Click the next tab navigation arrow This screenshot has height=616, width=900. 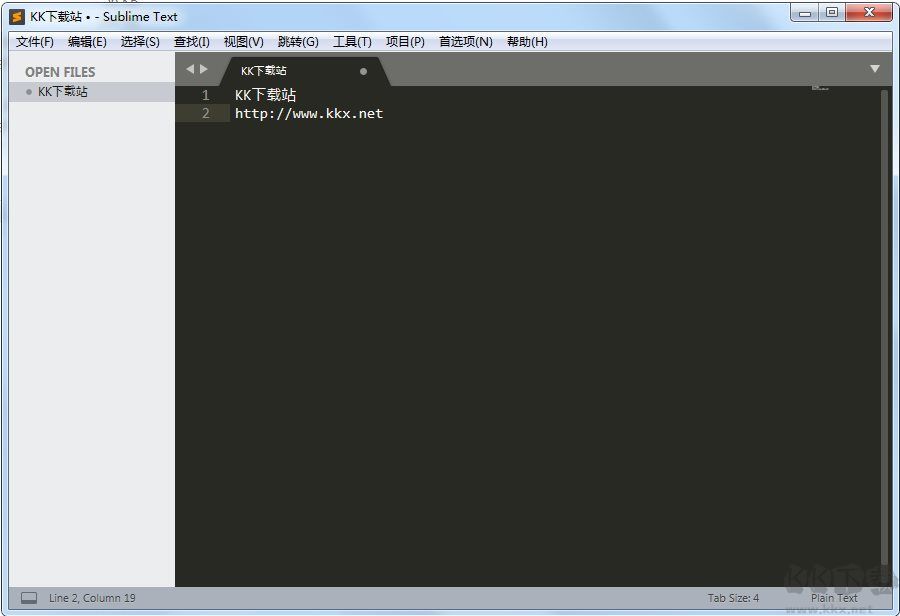[x=203, y=69]
